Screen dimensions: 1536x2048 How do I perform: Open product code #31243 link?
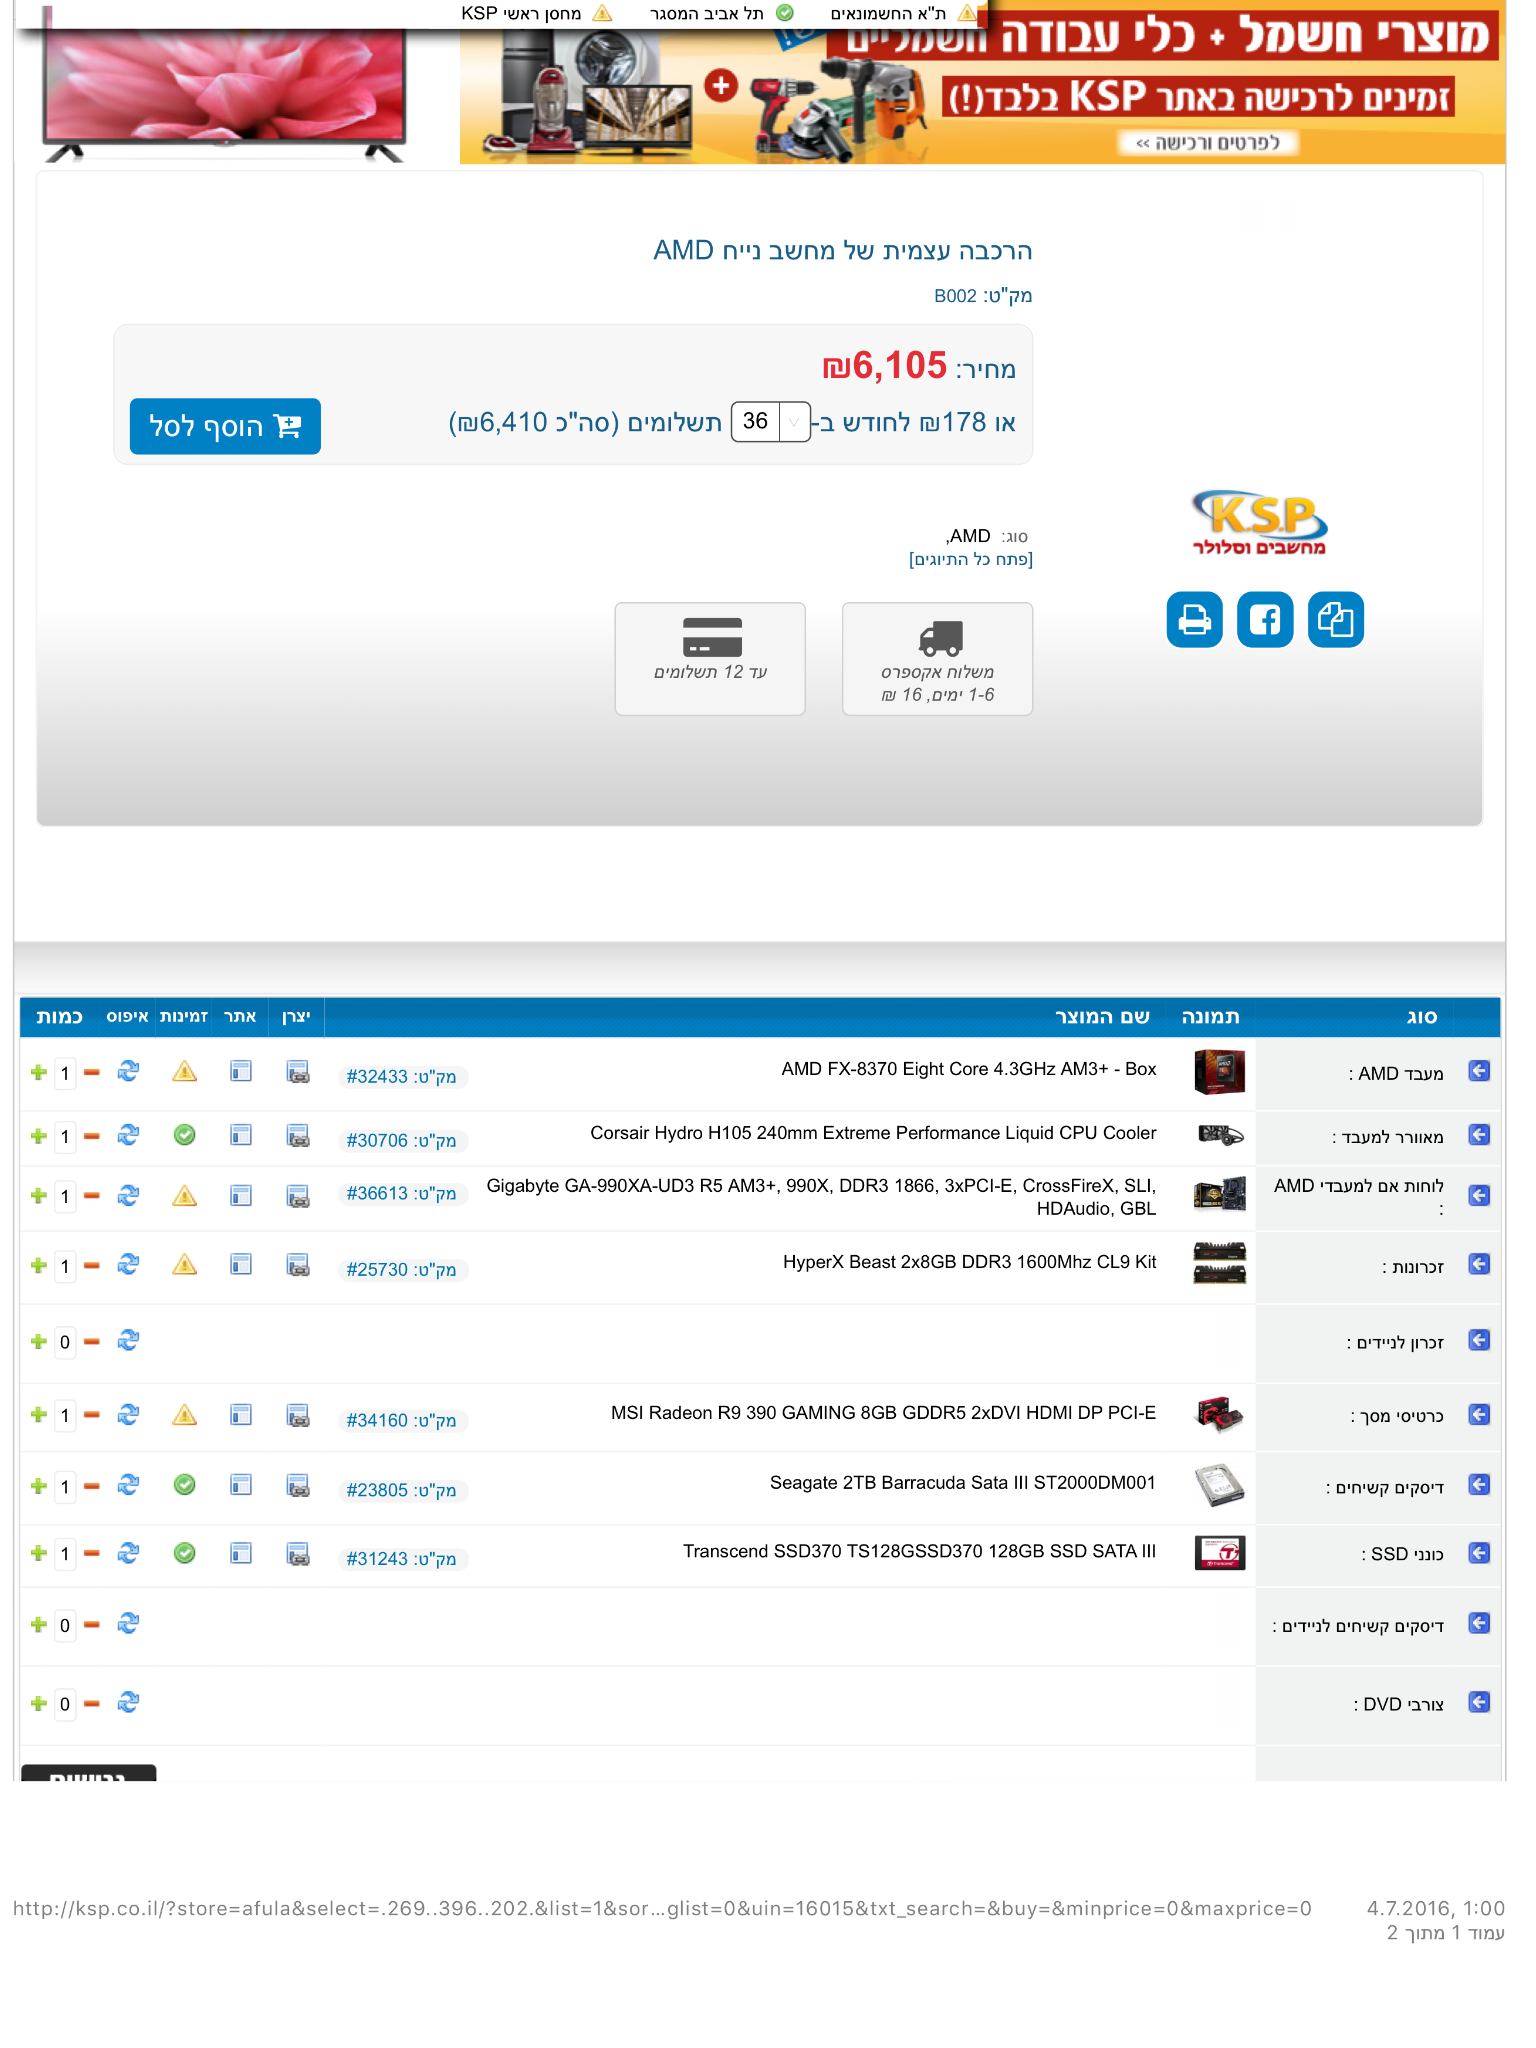[x=401, y=1559]
